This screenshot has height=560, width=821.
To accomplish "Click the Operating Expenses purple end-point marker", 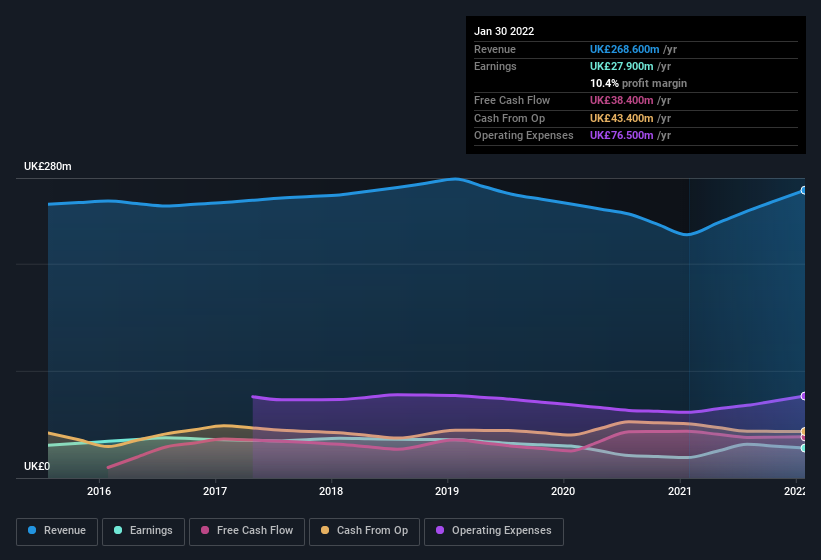I will 803,396.
